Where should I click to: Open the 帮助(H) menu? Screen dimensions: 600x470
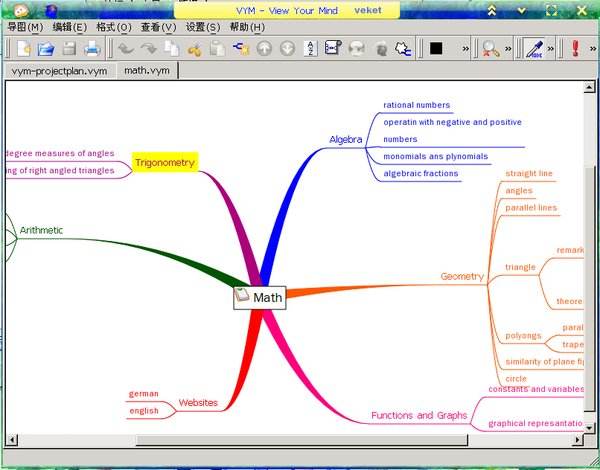[x=247, y=27]
